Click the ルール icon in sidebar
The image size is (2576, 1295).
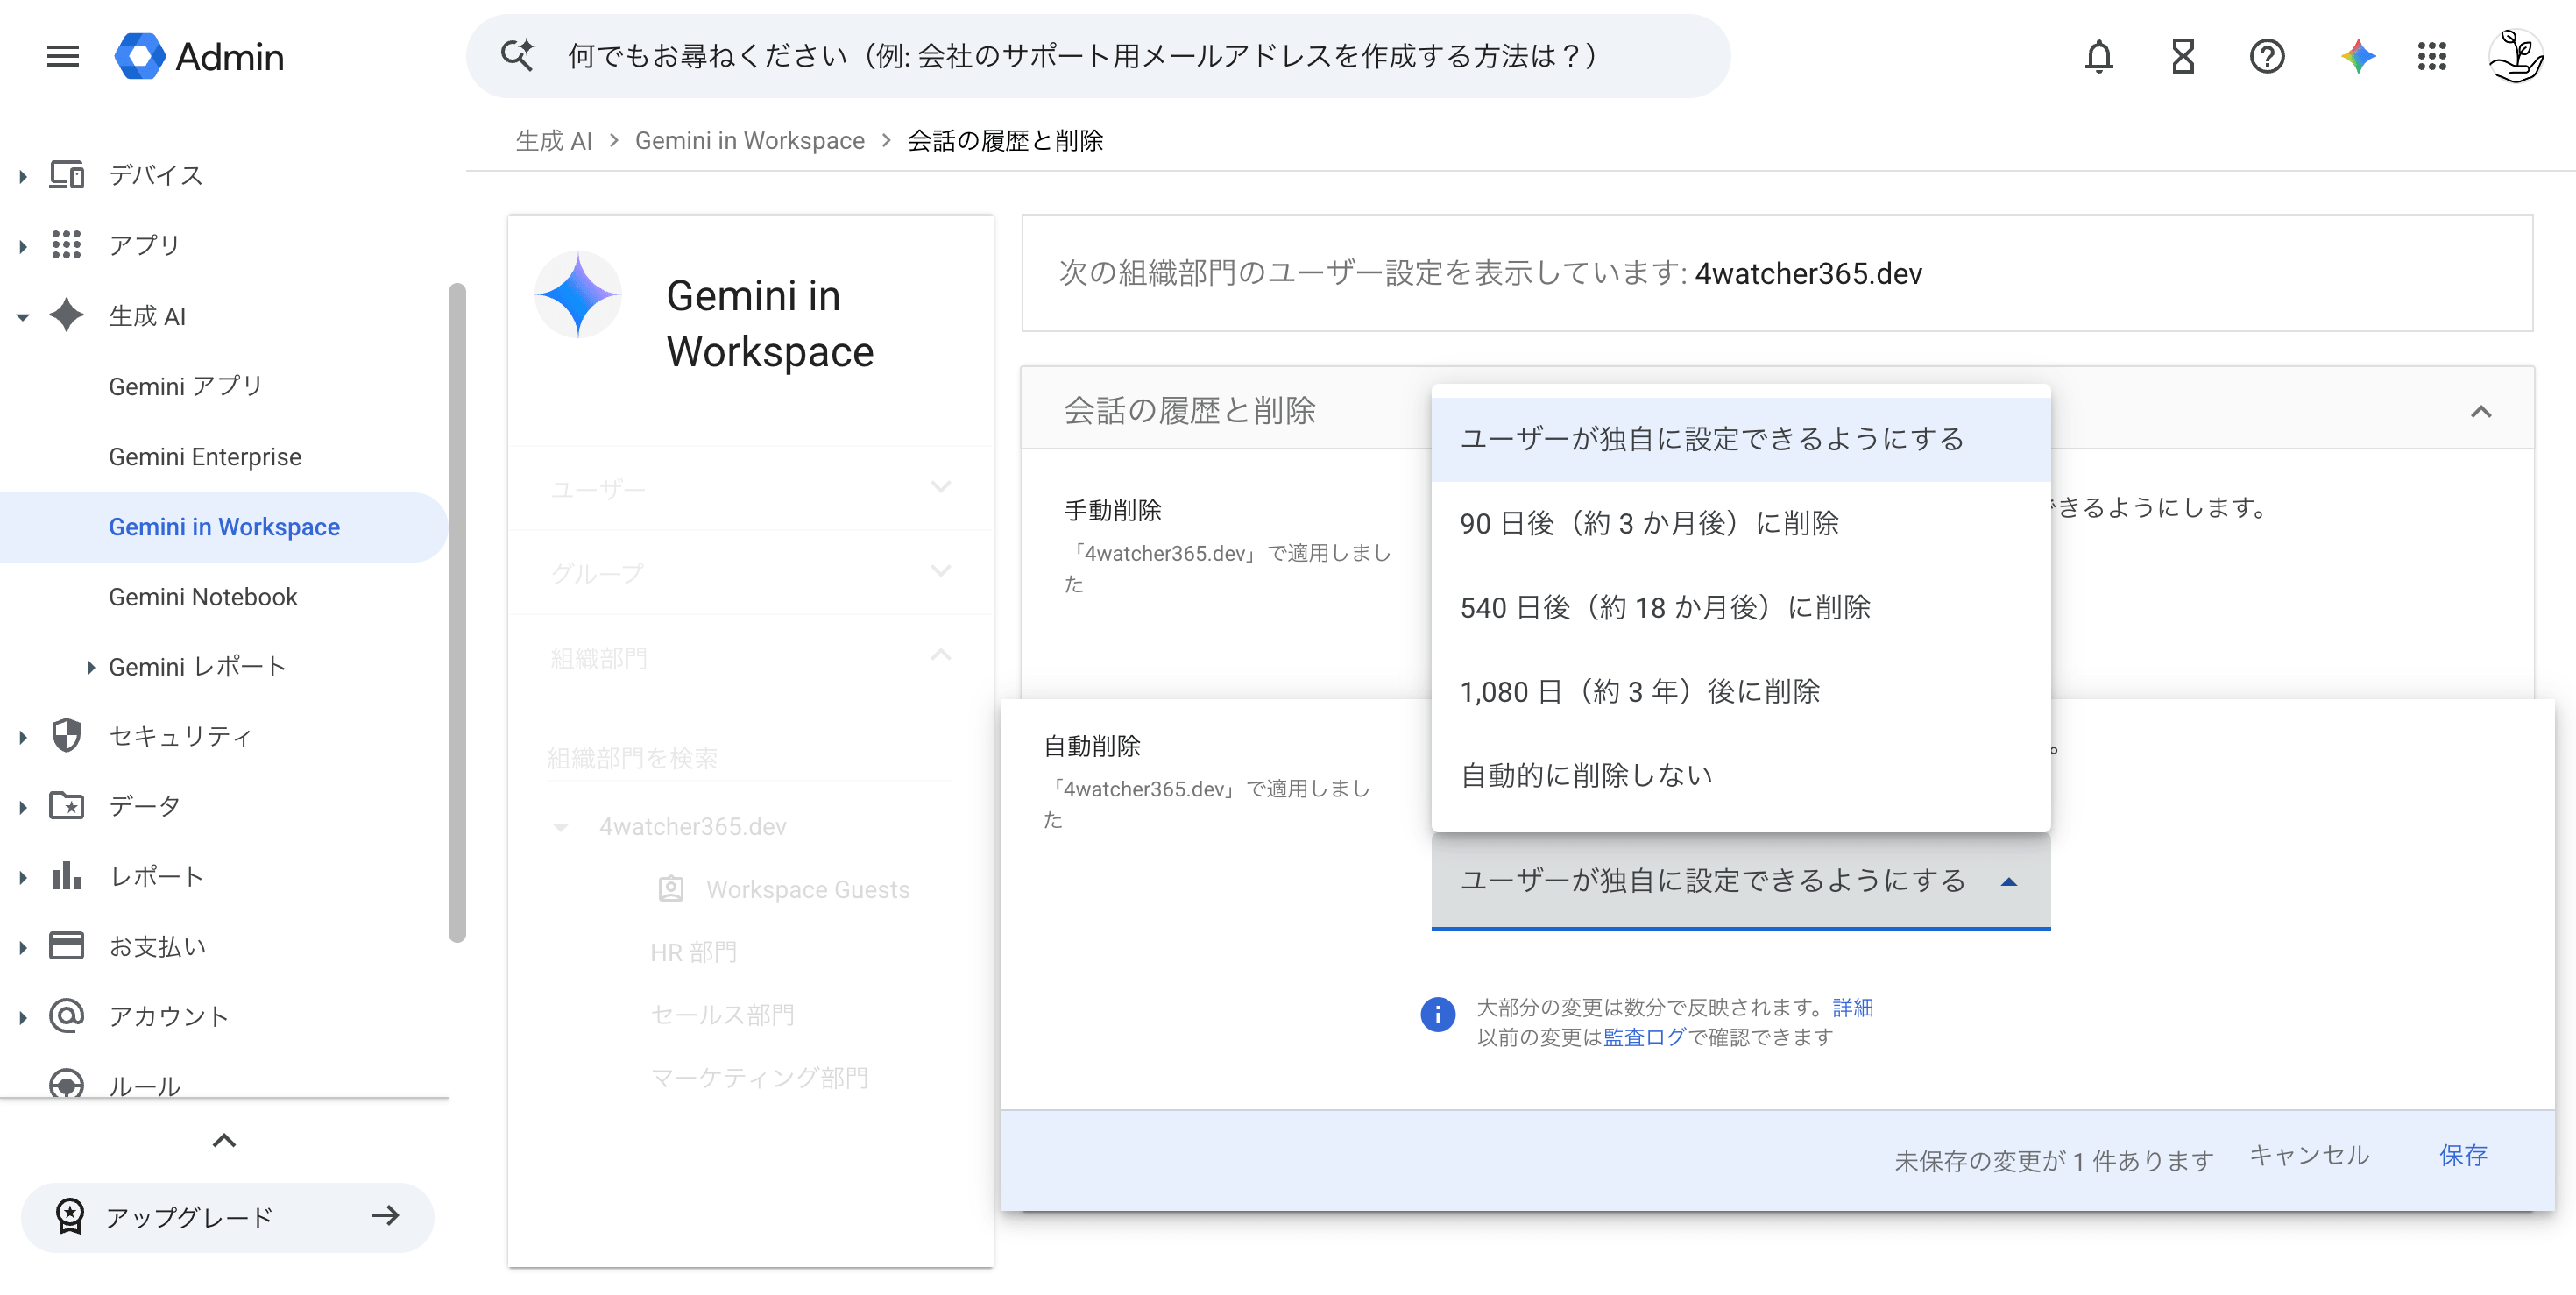coord(67,1084)
